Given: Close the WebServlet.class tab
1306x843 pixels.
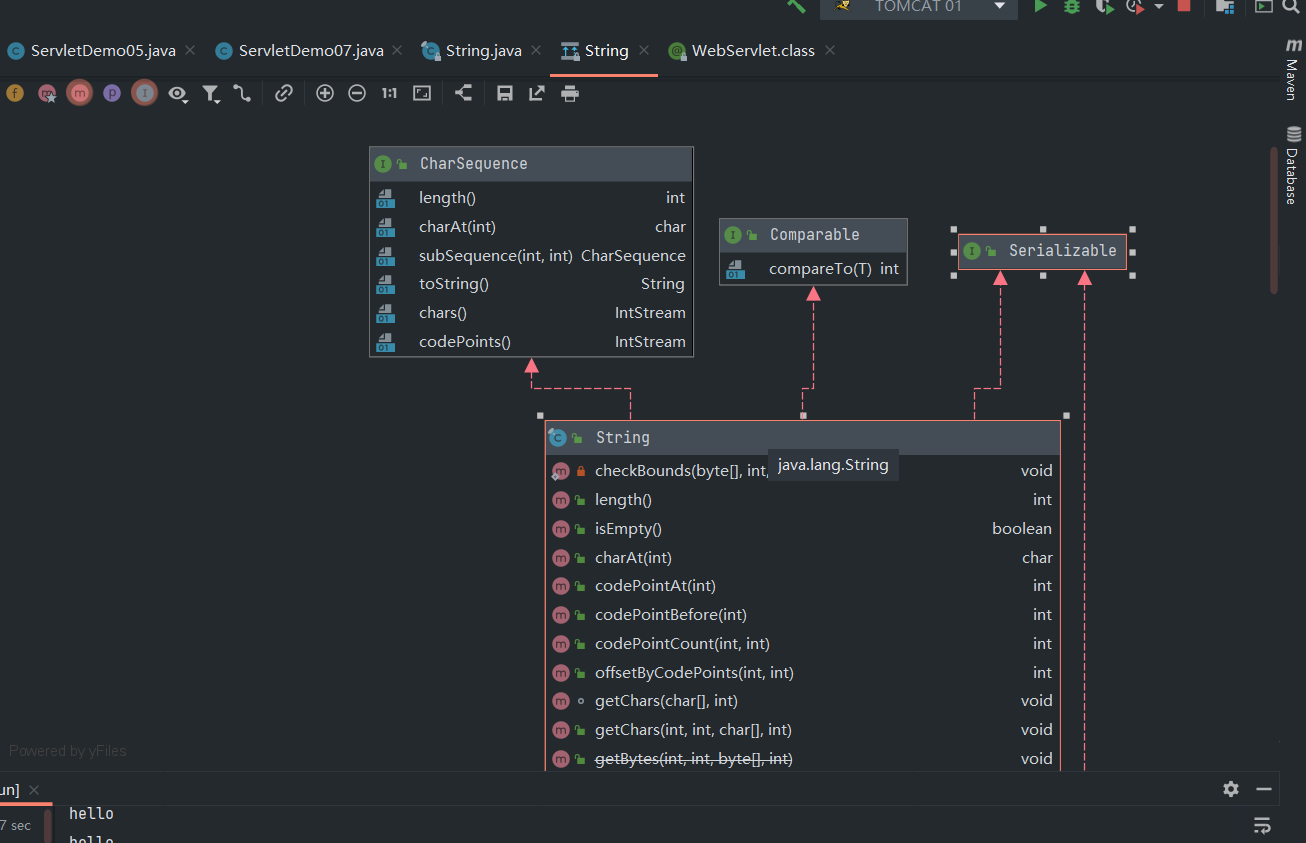Looking at the screenshot, I should tap(830, 50).
